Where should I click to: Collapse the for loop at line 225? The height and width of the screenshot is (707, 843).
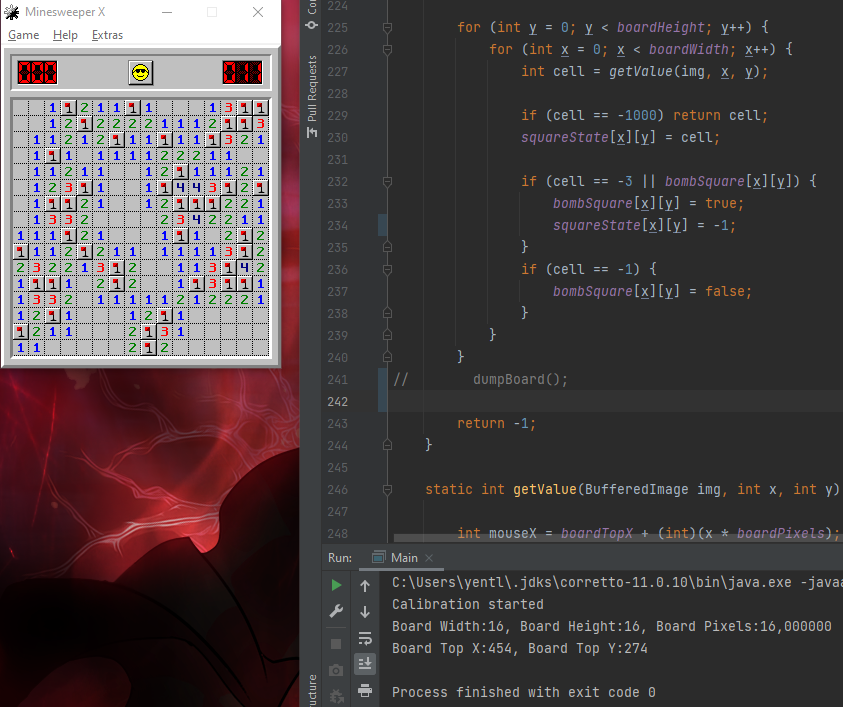(387, 27)
